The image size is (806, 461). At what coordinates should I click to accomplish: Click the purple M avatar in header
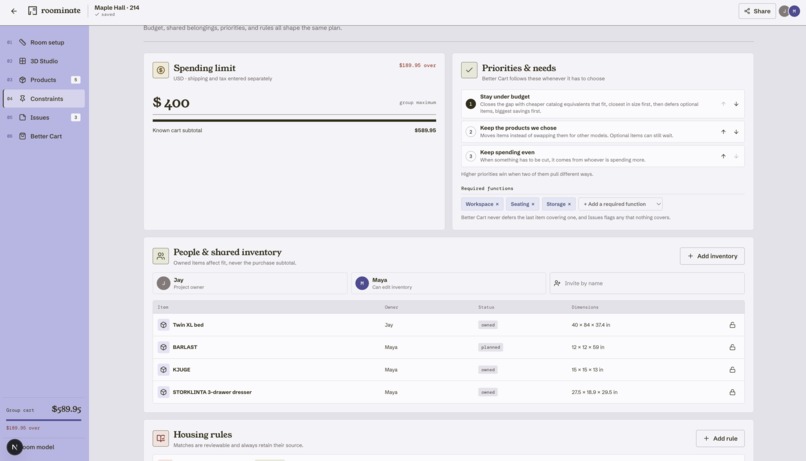click(x=794, y=11)
